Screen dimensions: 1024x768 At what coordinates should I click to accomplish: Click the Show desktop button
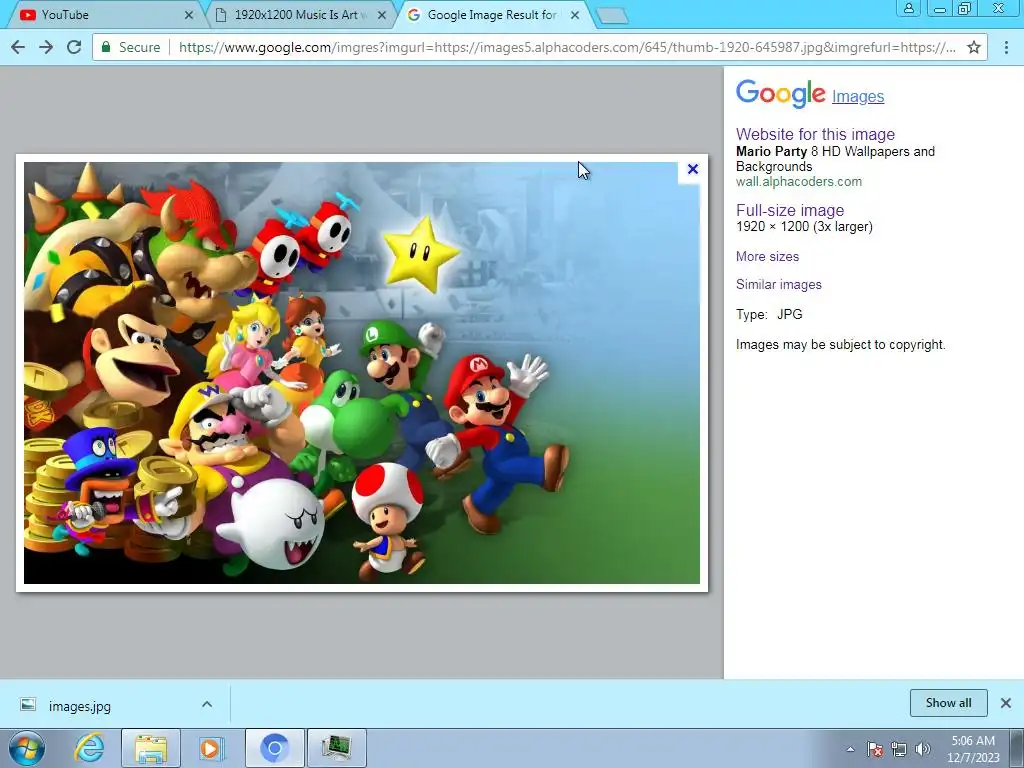pyautogui.click(x=1016, y=748)
